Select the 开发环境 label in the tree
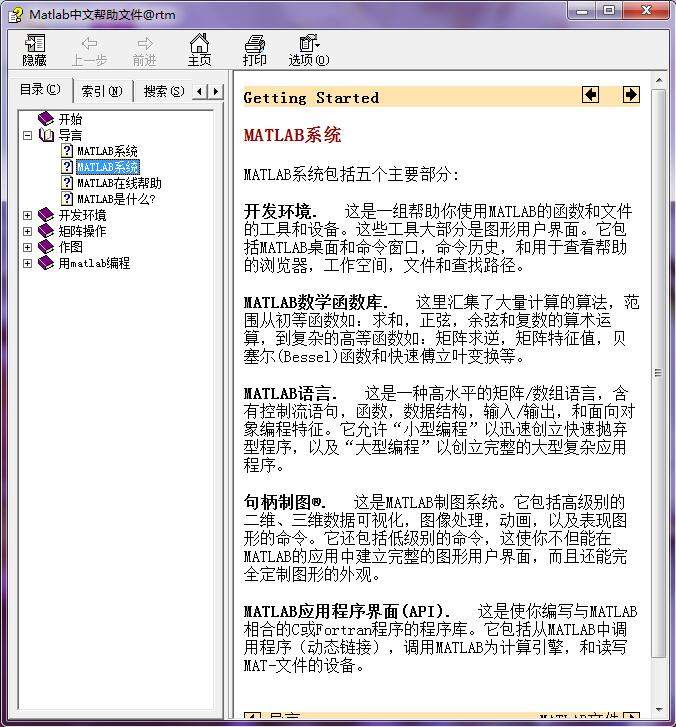Screen dimensions: 676x727 click(x=83, y=215)
